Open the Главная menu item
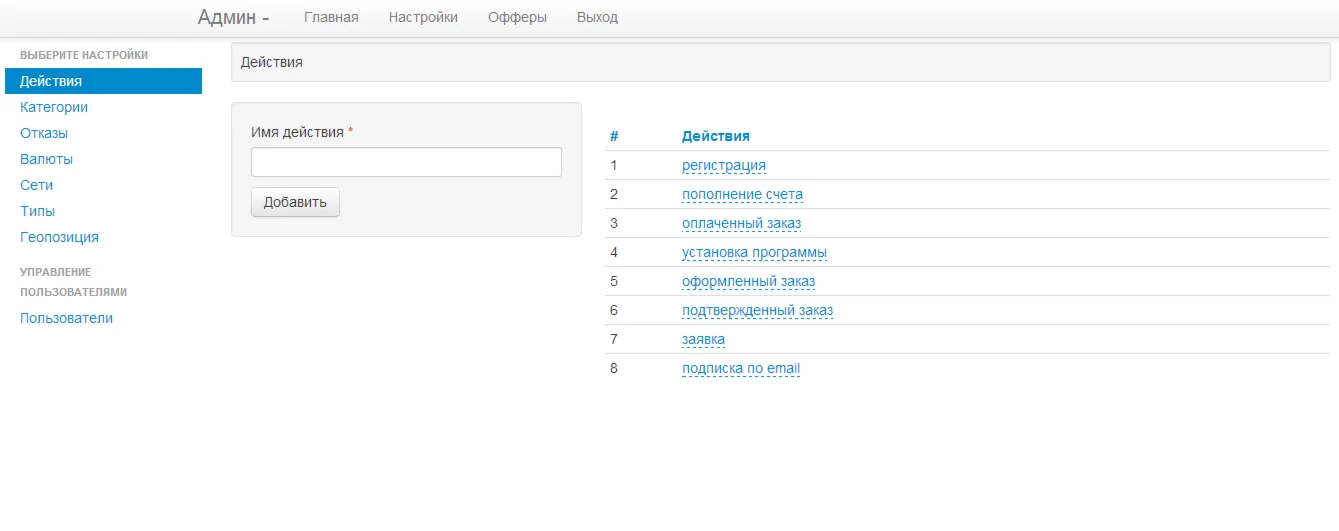This screenshot has width=1339, height=531. [x=331, y=17]
